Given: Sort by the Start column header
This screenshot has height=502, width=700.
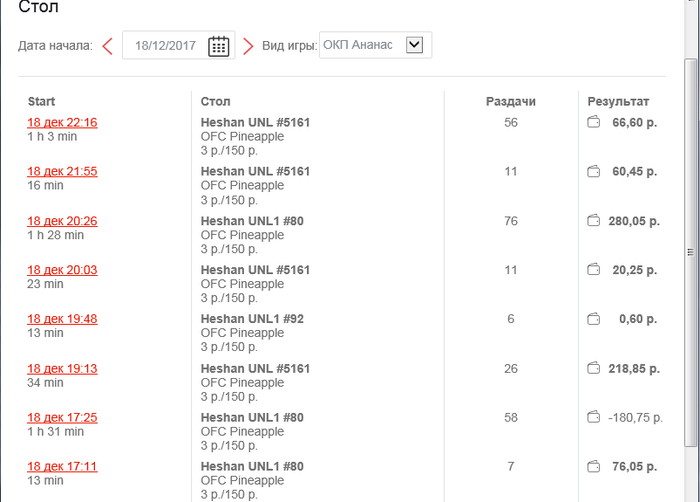Looking at the screenshot, I should tap(41, 102).
